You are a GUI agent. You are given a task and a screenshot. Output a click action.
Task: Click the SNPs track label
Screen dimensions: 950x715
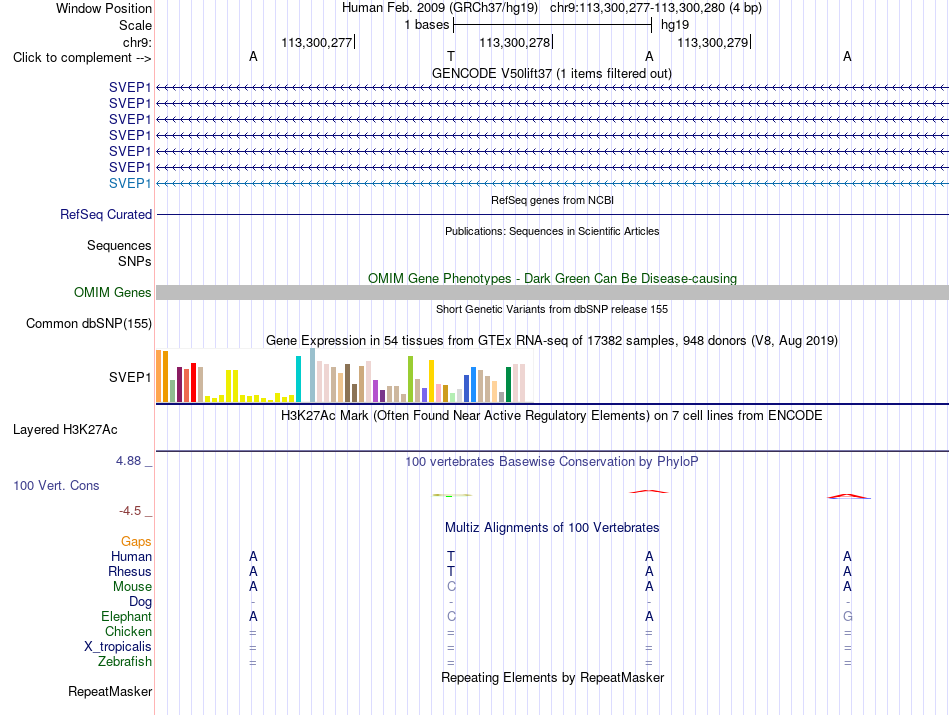point(135,261)
